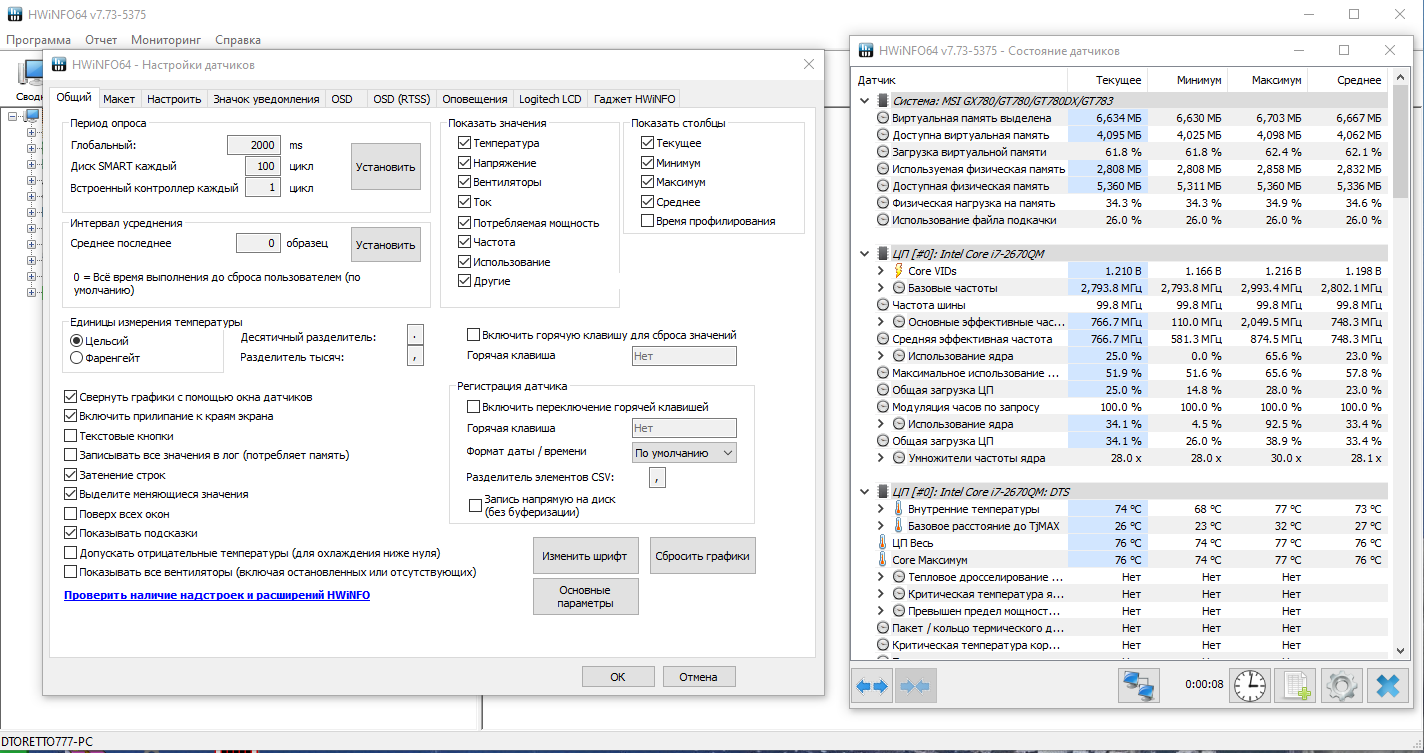
Task: Click the Среднее последнее sample field
Action: coord(258,243)
